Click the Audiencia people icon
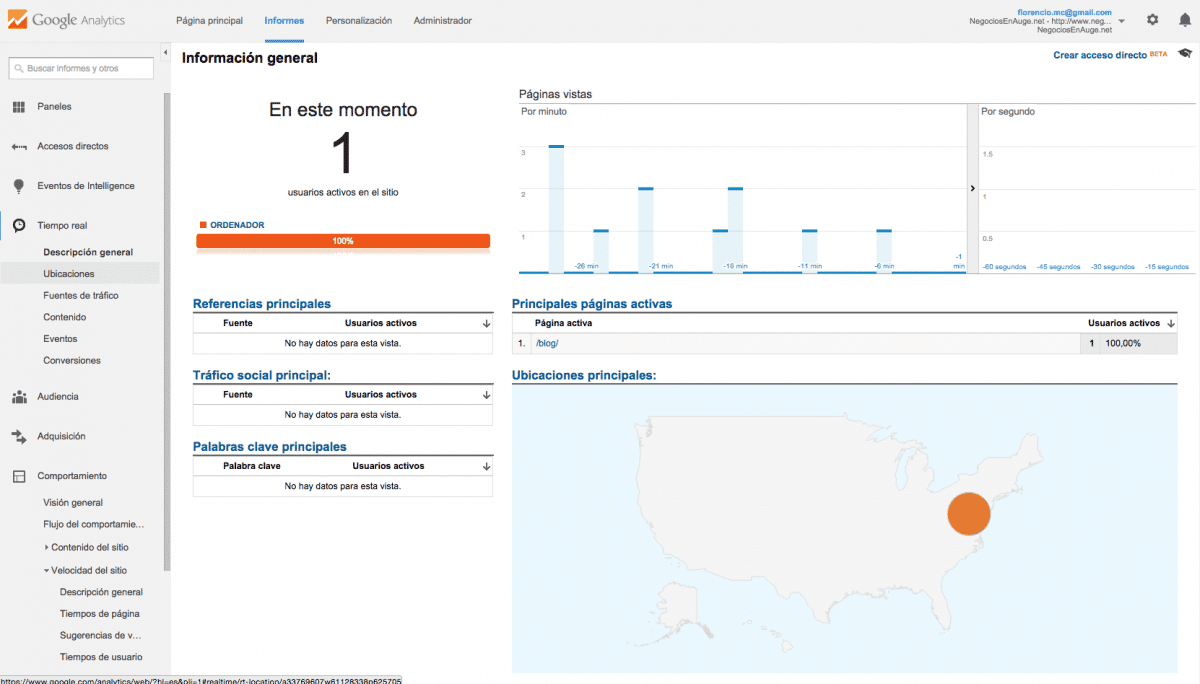This screenshot has height=684, width=1200. point(19,397)
